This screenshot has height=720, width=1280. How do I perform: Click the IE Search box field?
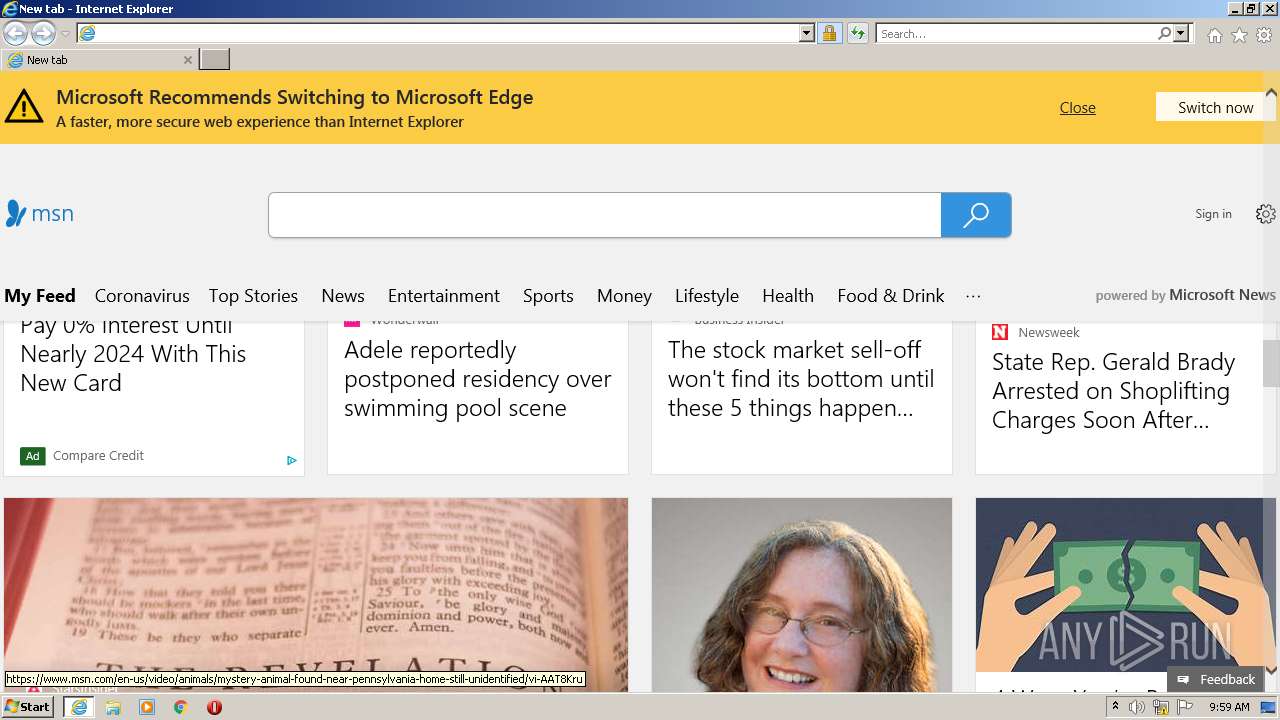(1017, 33)
